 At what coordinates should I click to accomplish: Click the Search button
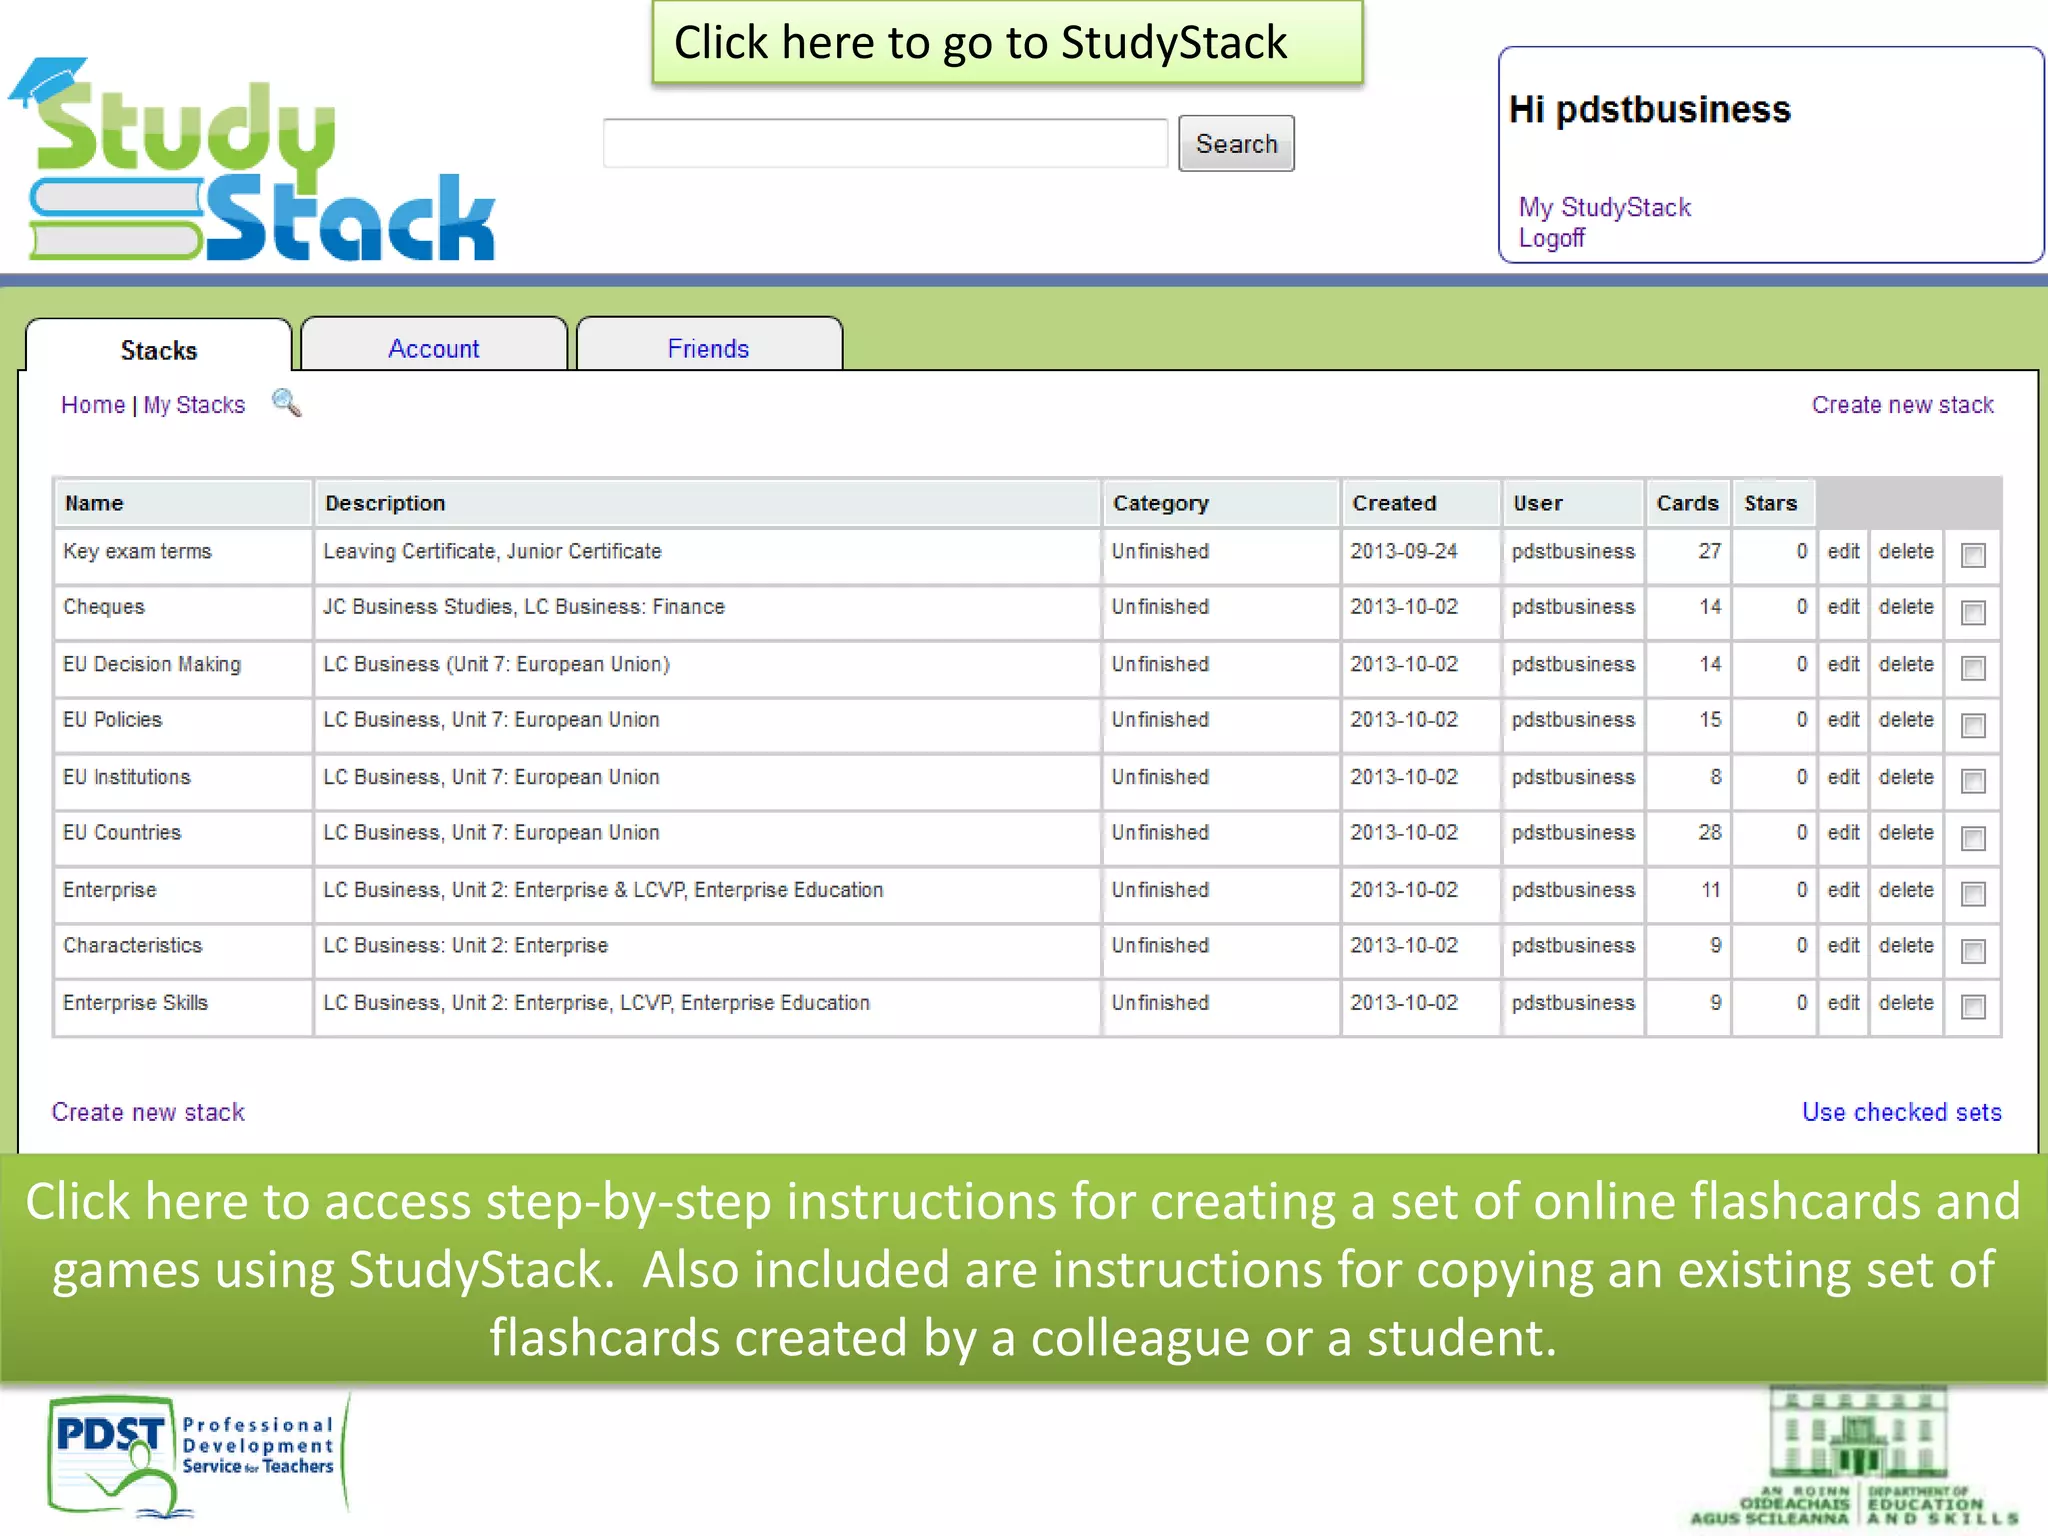pos(1236,143)
